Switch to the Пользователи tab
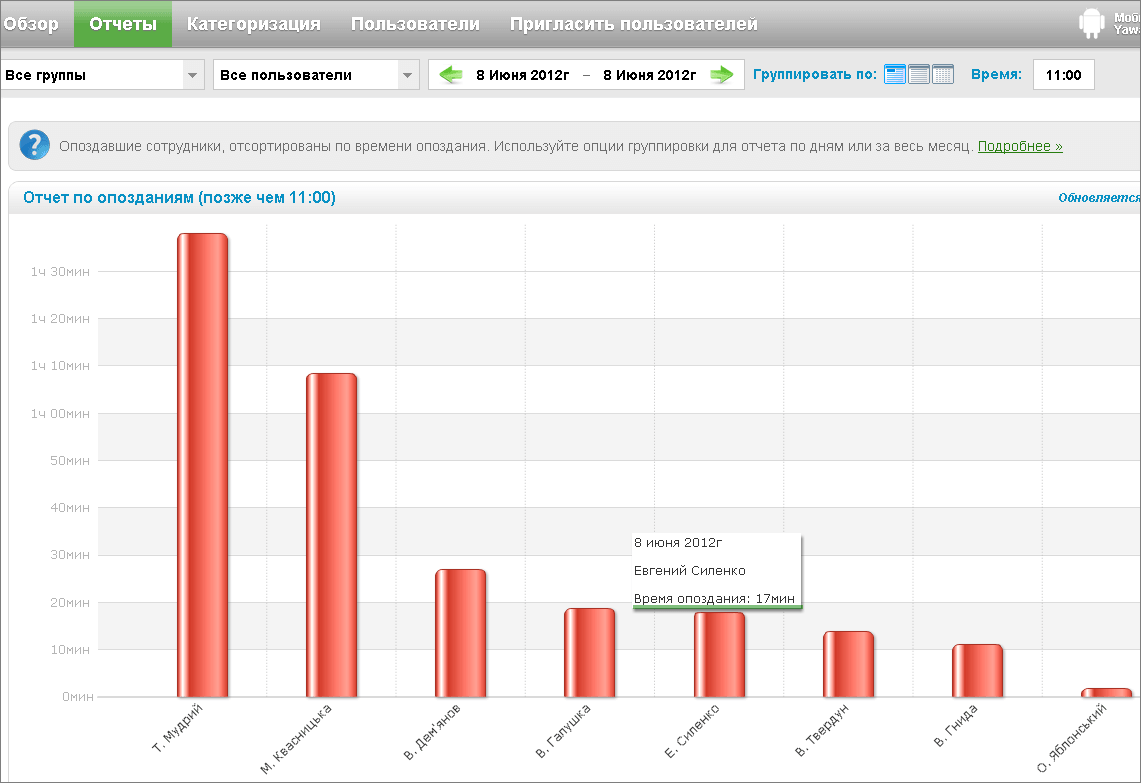The height and width of the screenshot is (783, 1141). (415, 24)
